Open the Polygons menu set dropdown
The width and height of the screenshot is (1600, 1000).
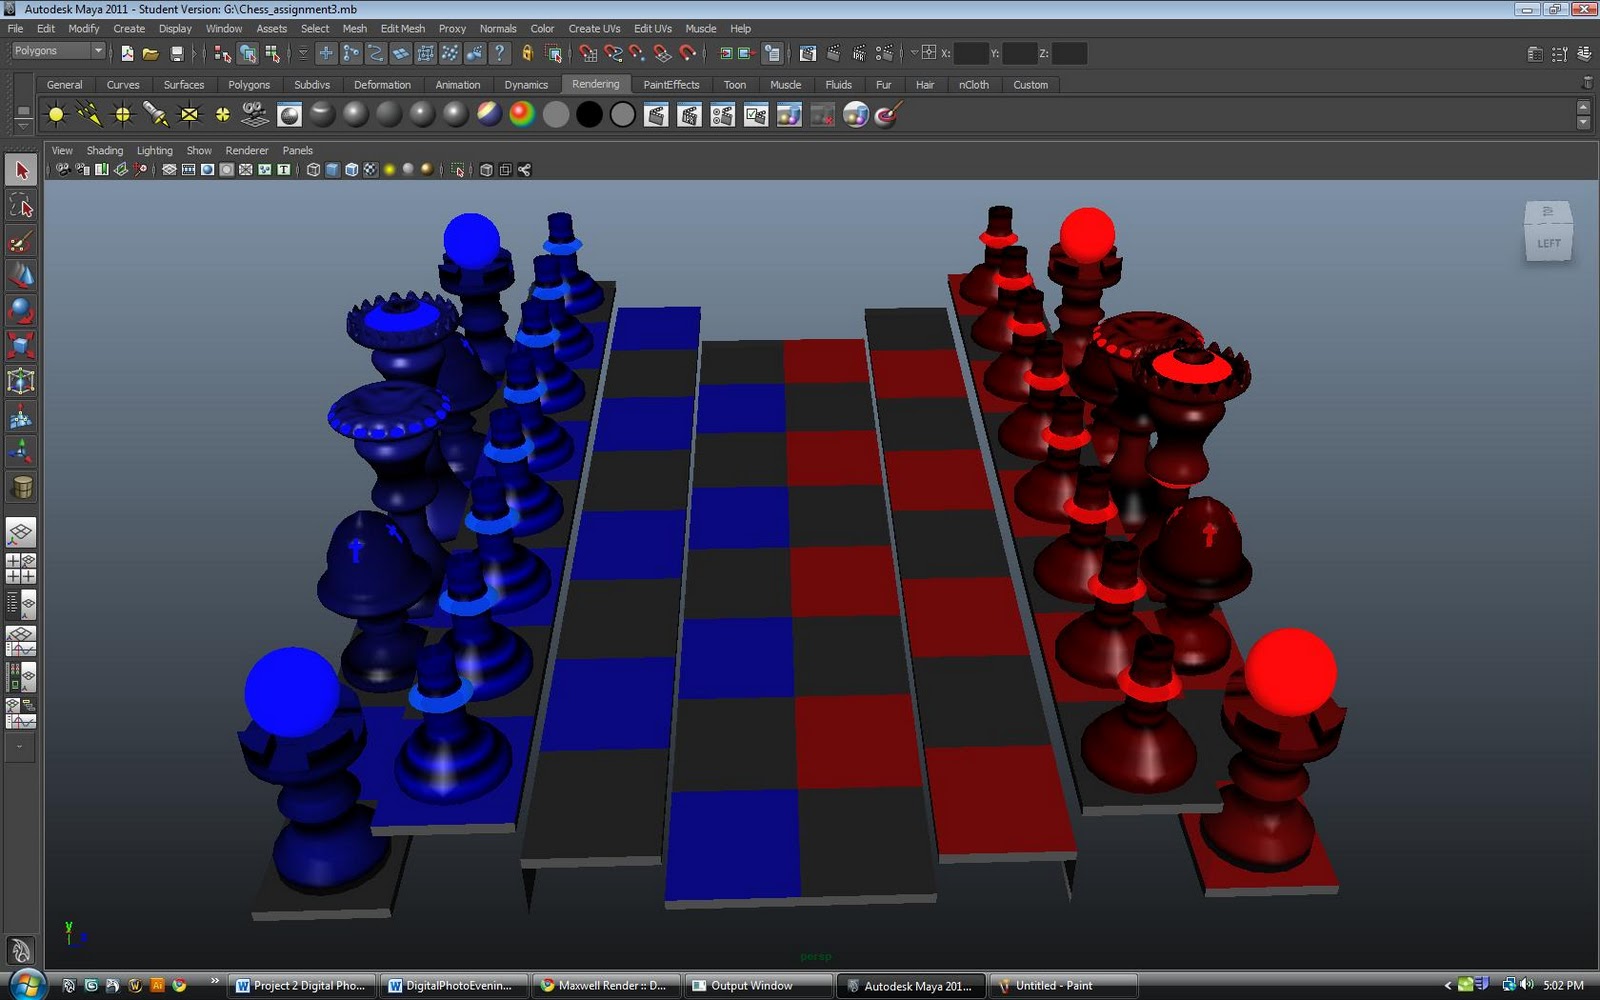55,50
